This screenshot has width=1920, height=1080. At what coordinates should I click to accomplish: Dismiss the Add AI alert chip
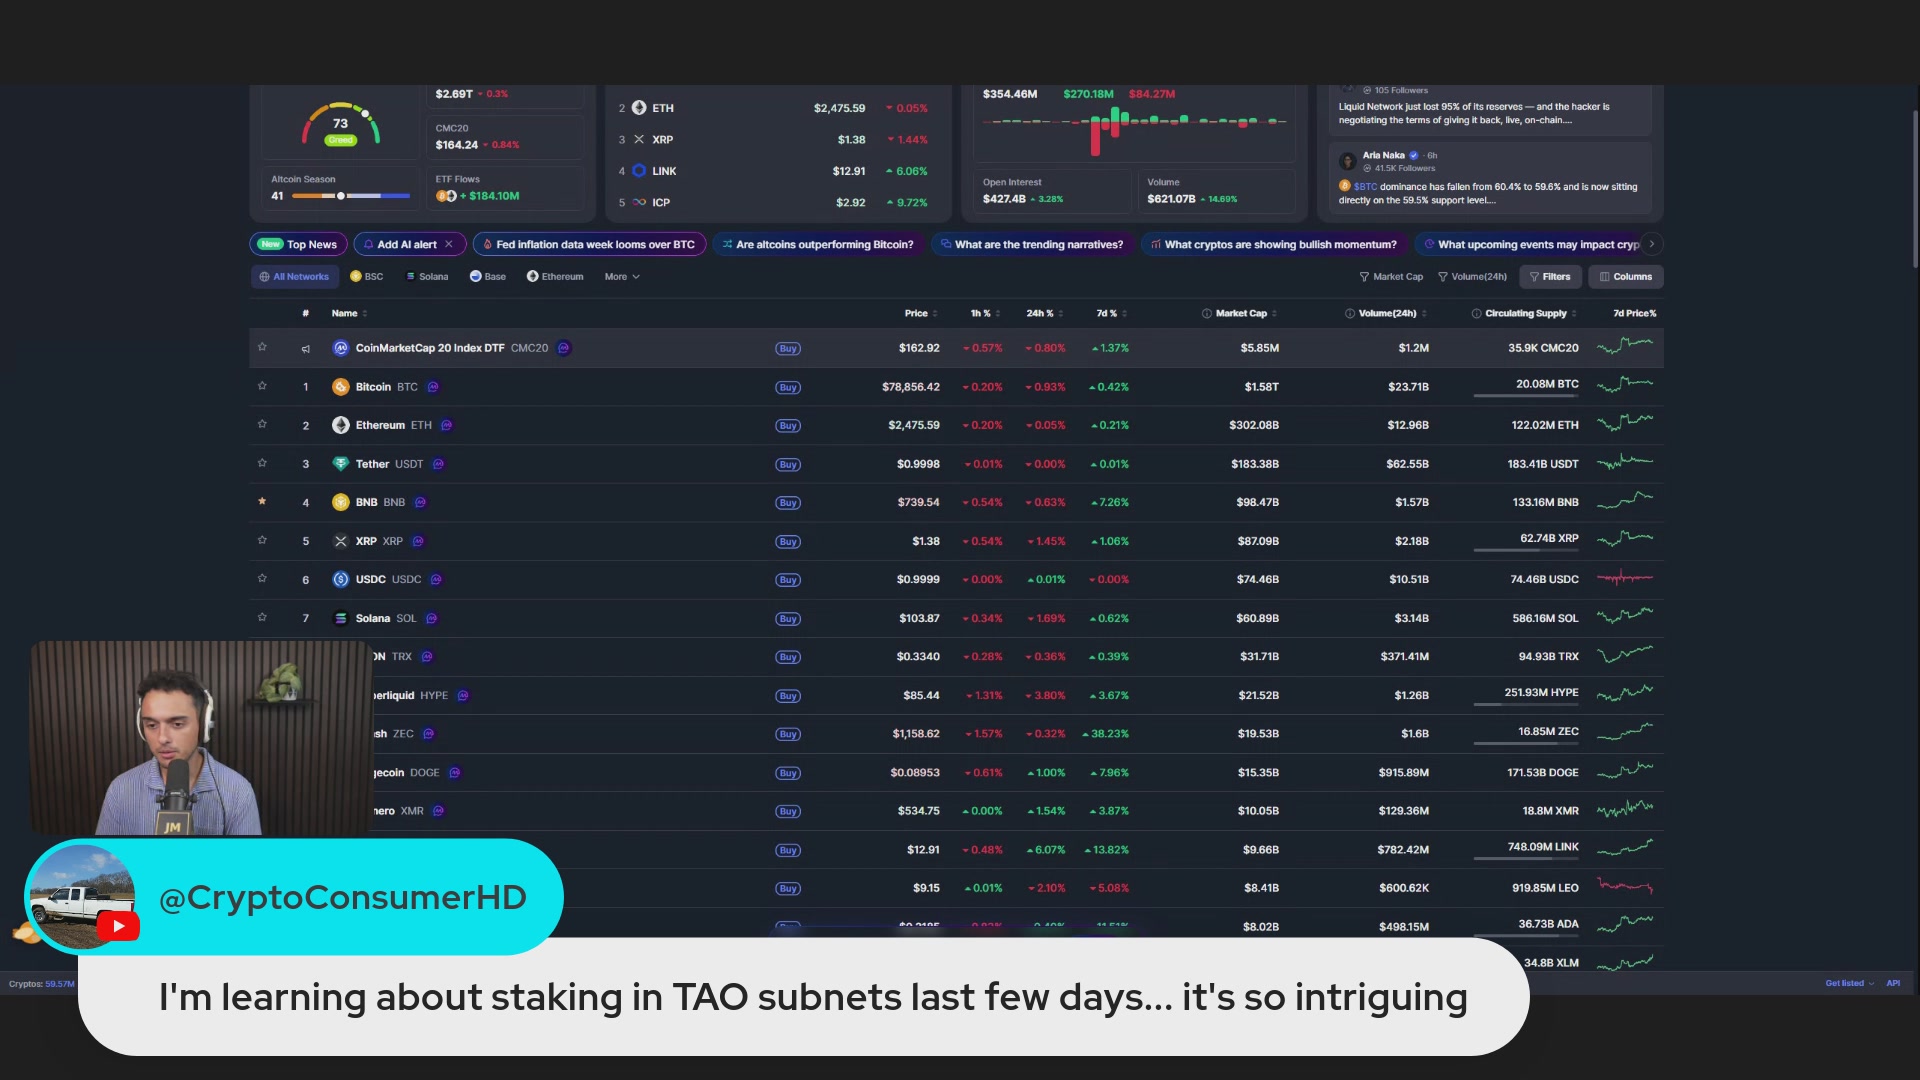449,244
